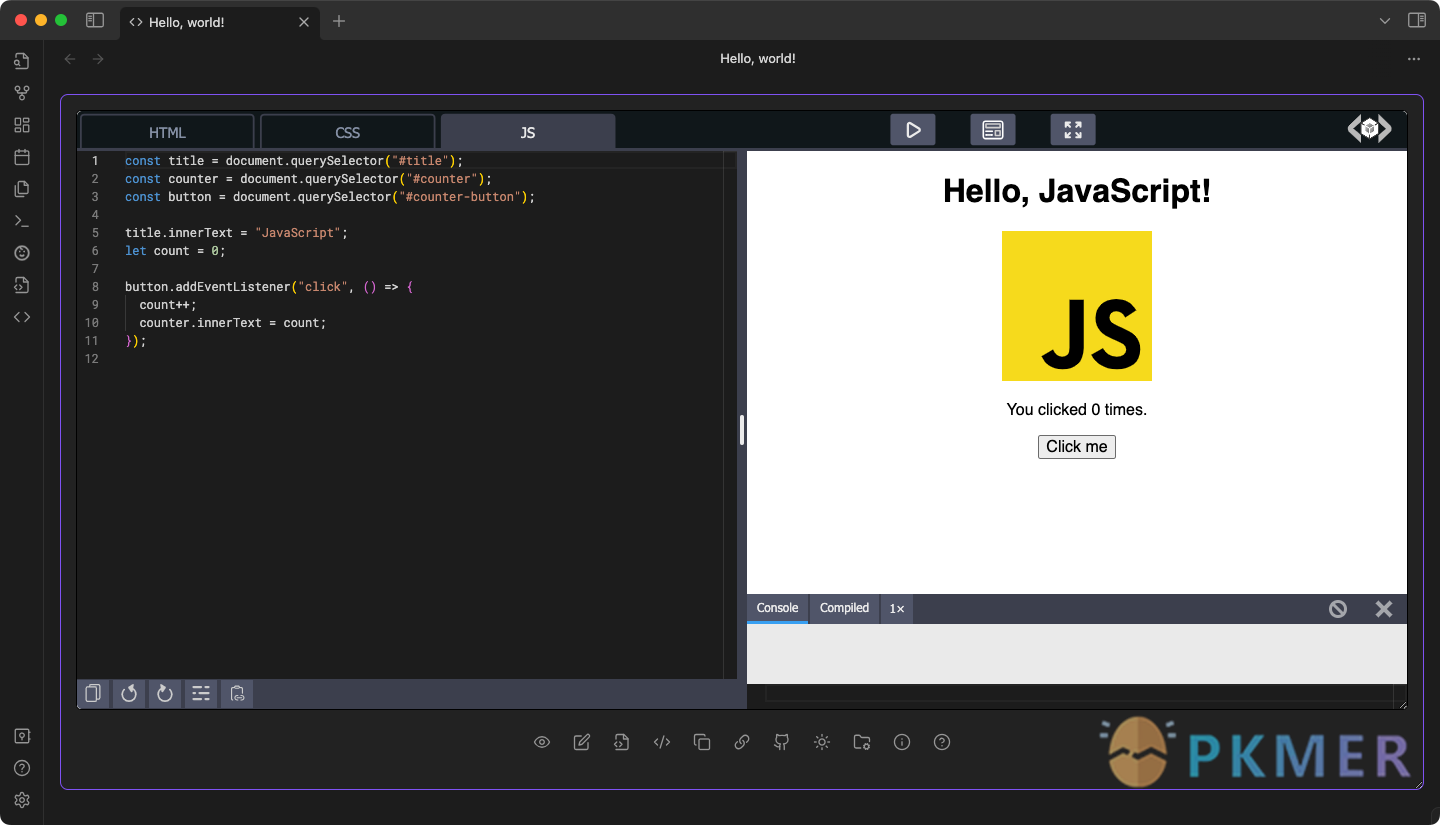Open the file search icon in left ribbon
This screenshot has width=1440, height=825.
pos(22,61)
